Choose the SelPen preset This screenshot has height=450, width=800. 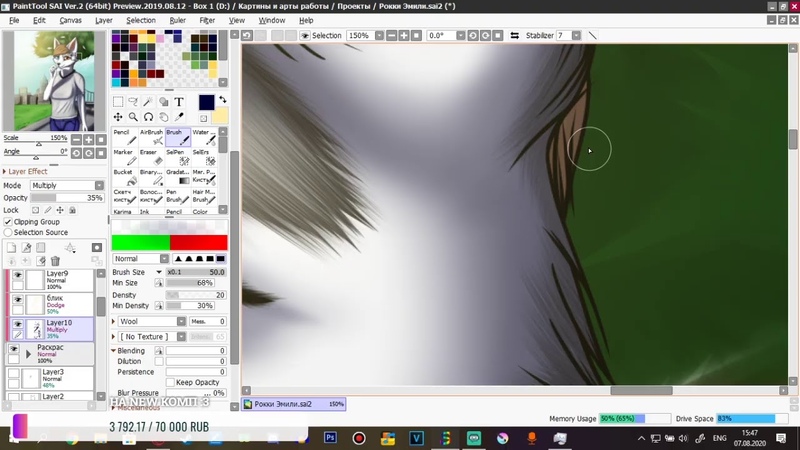pyautogui.click(x=178, y=157)
